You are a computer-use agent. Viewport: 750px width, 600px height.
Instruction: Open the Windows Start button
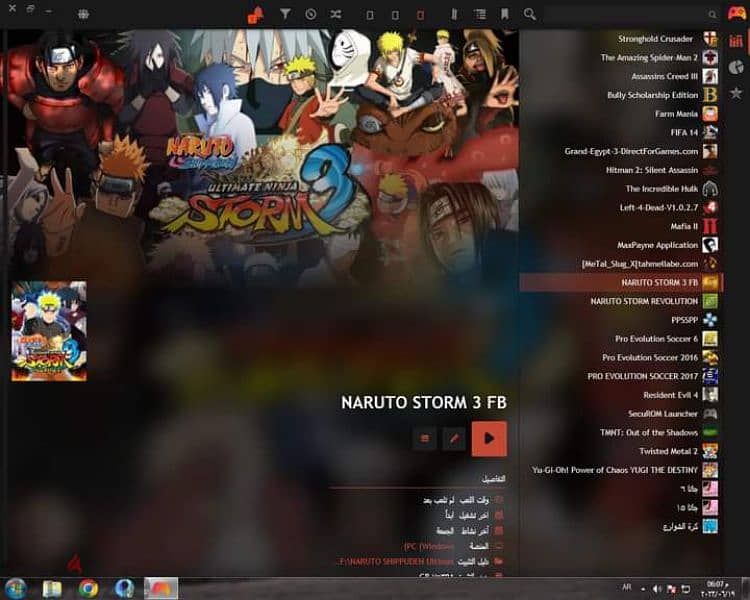point(15,588)
